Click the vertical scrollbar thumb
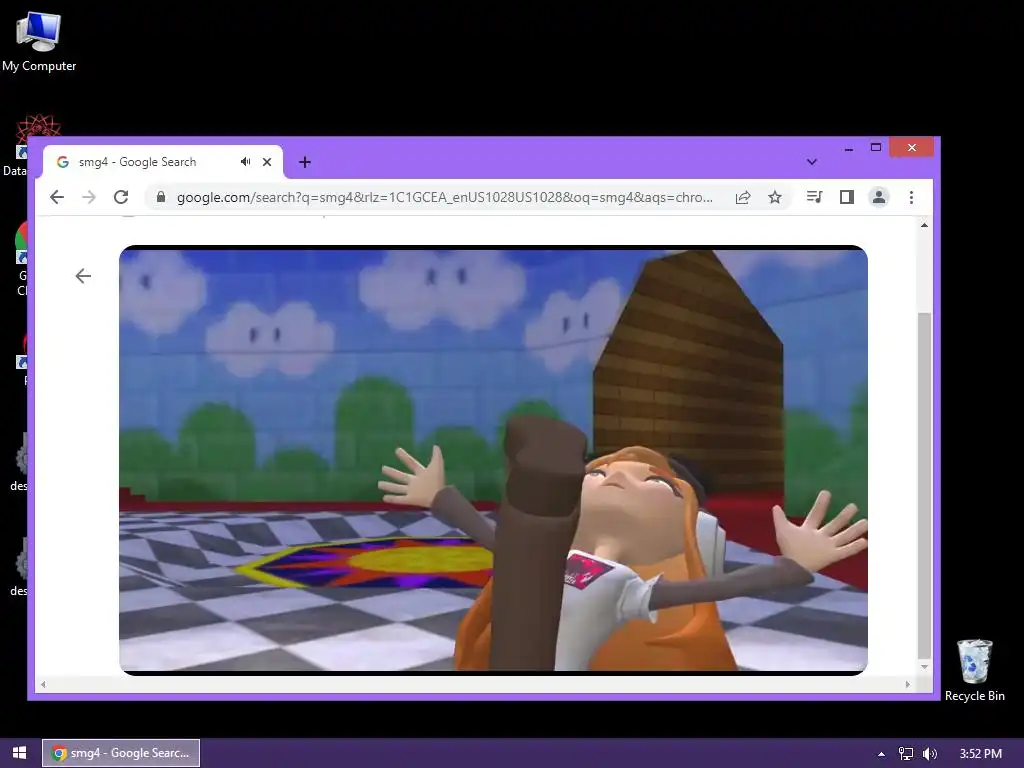 point(924,487)
